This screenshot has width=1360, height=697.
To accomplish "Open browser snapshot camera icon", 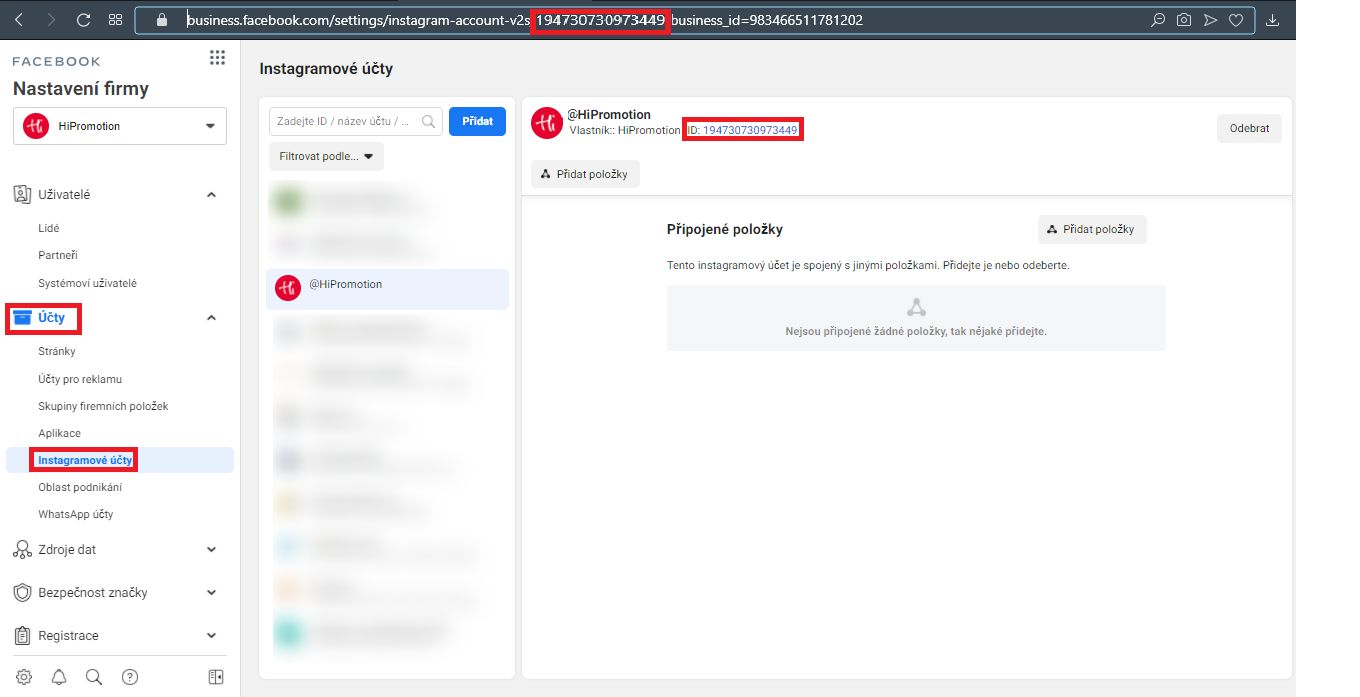I will coord(1184,19).
